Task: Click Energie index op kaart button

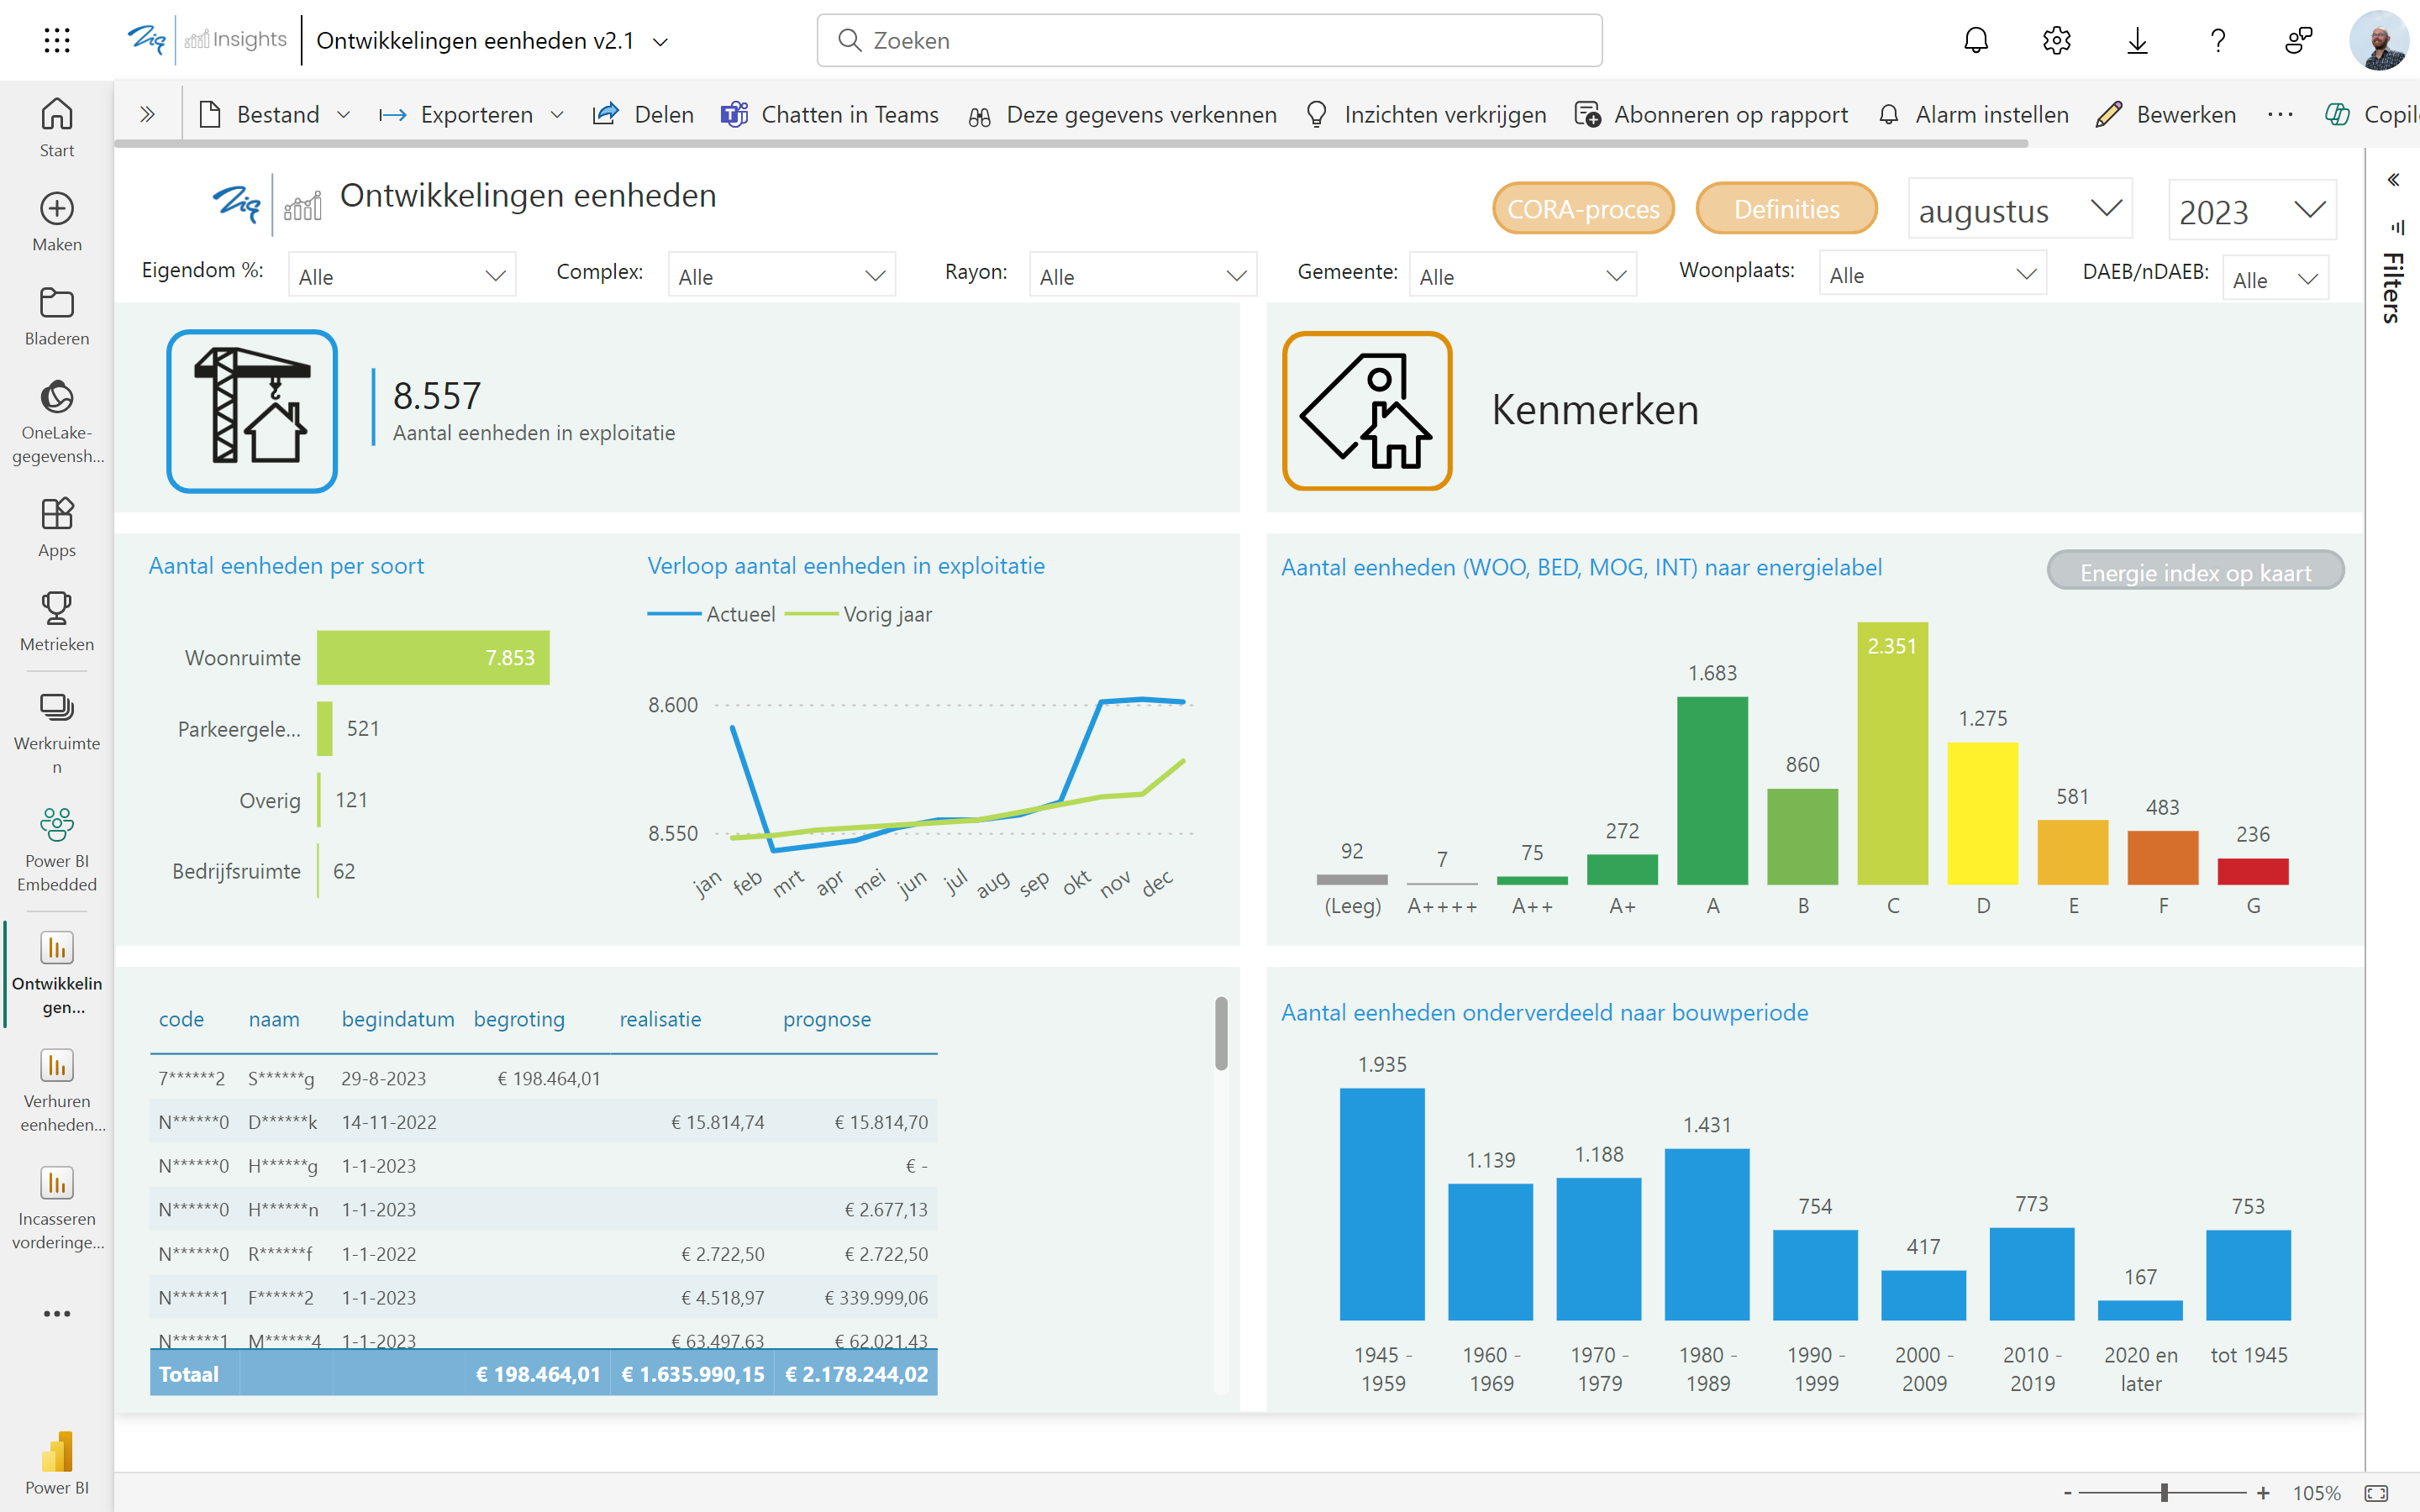Action: point(2194,572)
